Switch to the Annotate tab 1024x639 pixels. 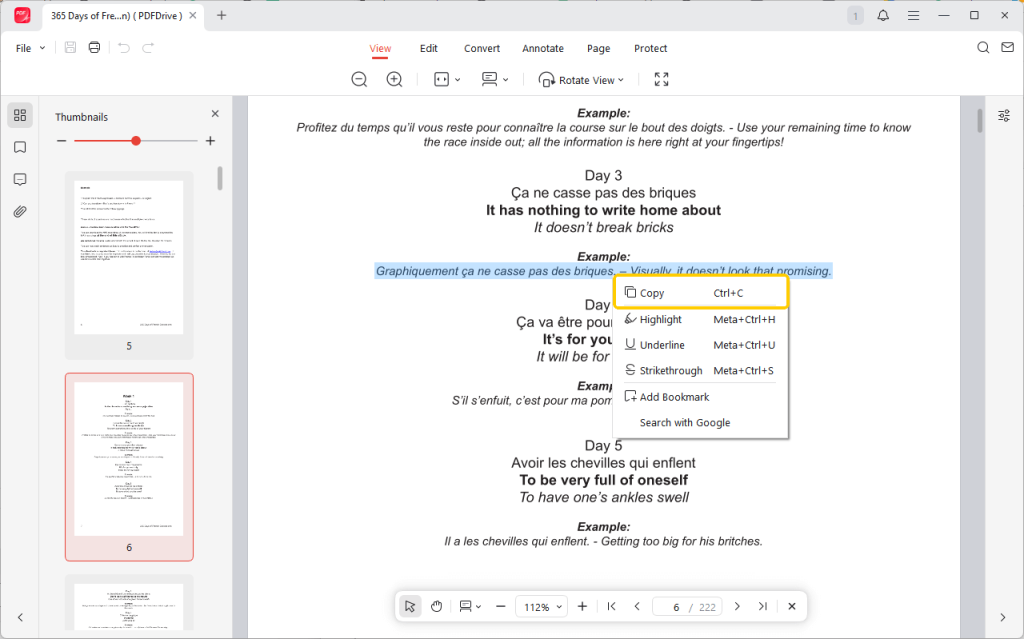point(543,47)
